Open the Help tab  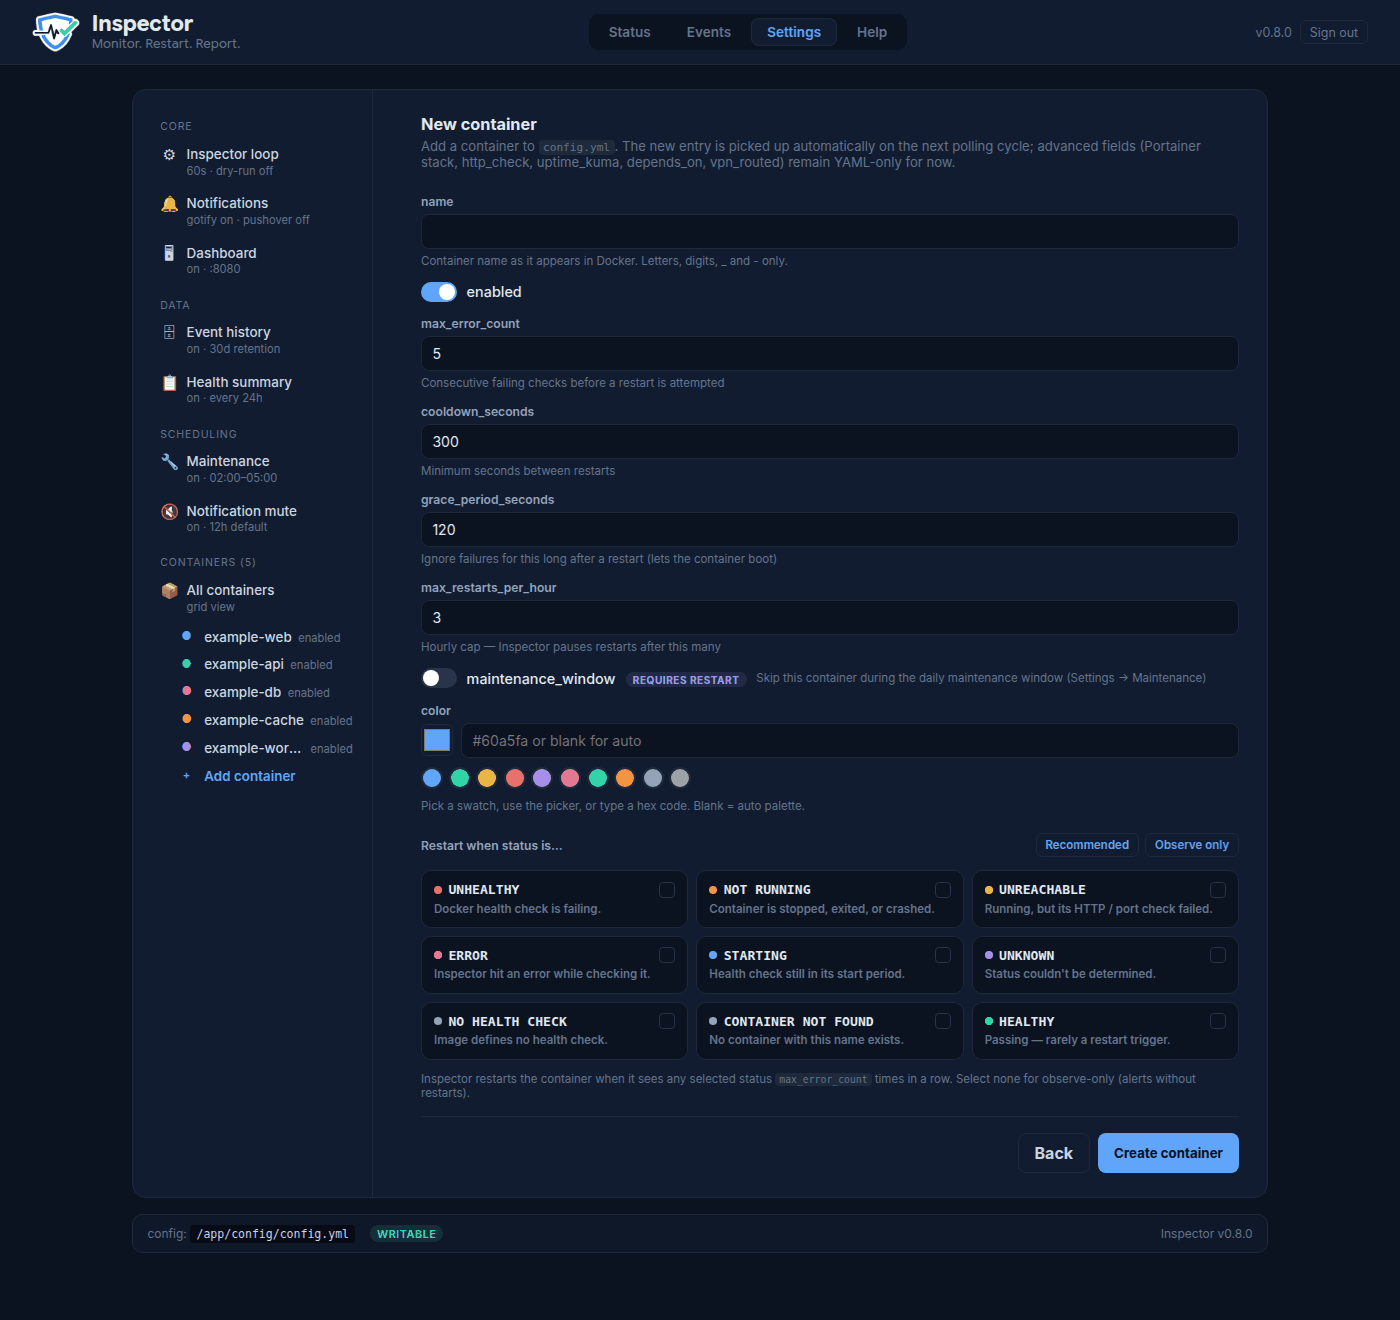872,32
